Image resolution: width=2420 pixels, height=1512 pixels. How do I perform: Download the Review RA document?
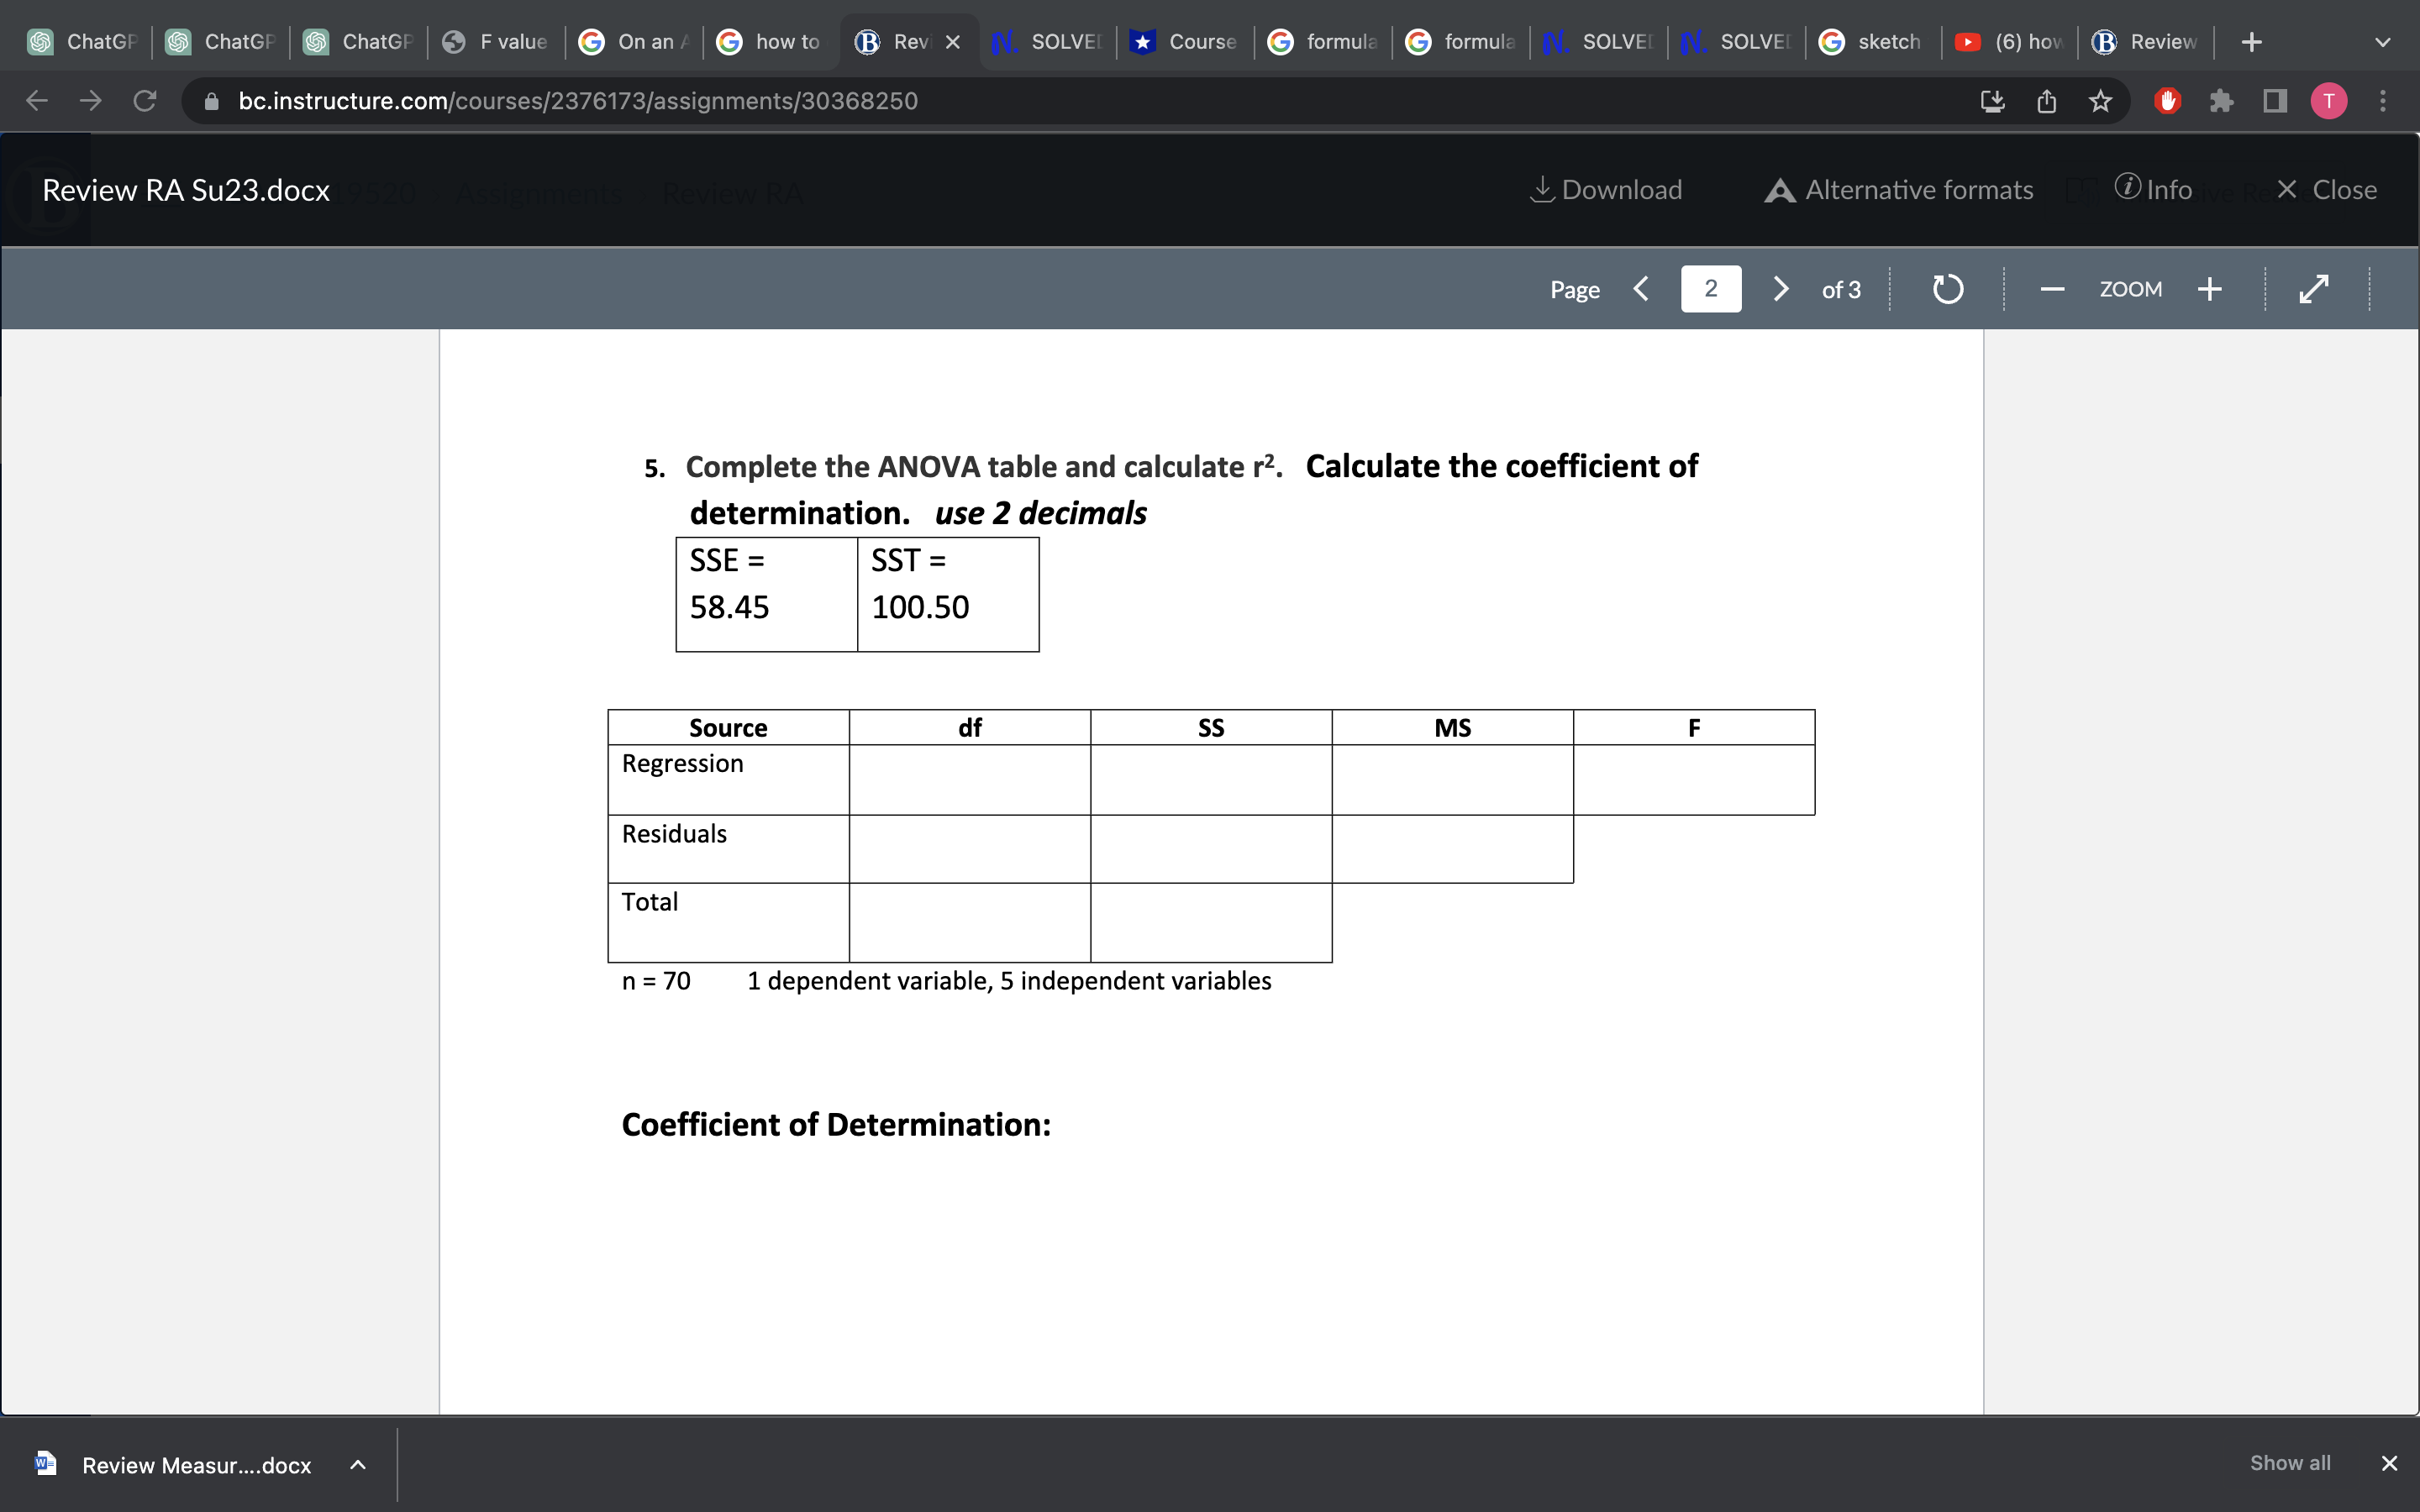tap(1605, 189)
